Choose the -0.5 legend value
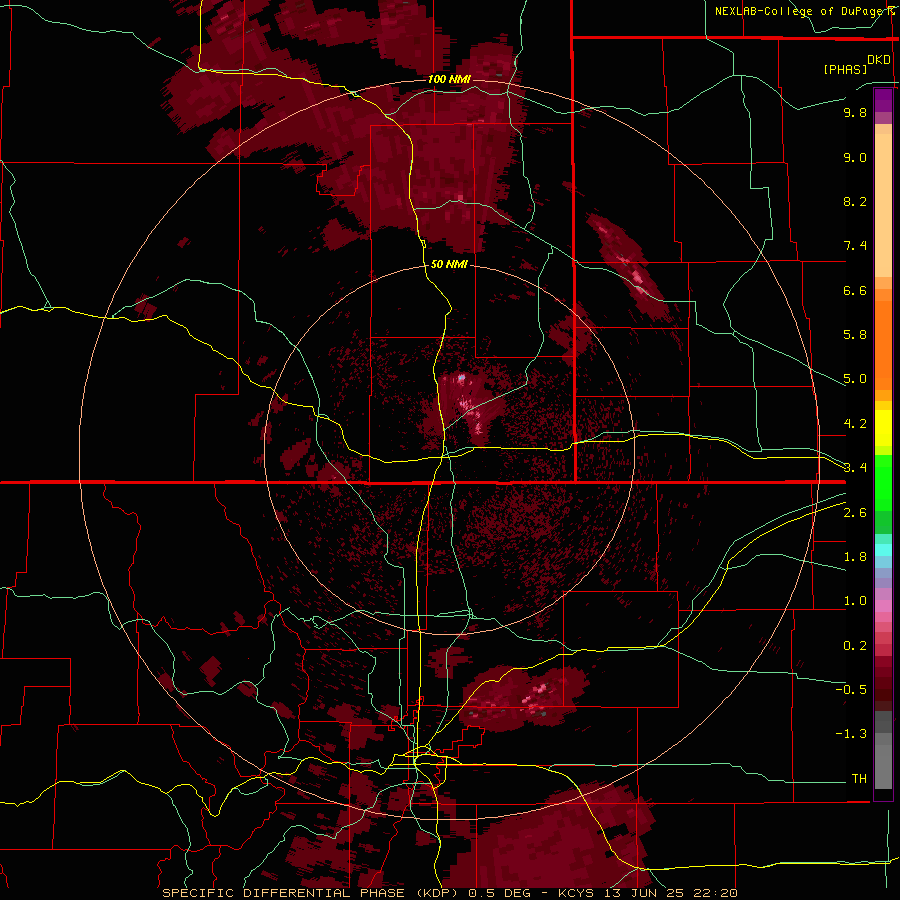 [x=851, y=689]
